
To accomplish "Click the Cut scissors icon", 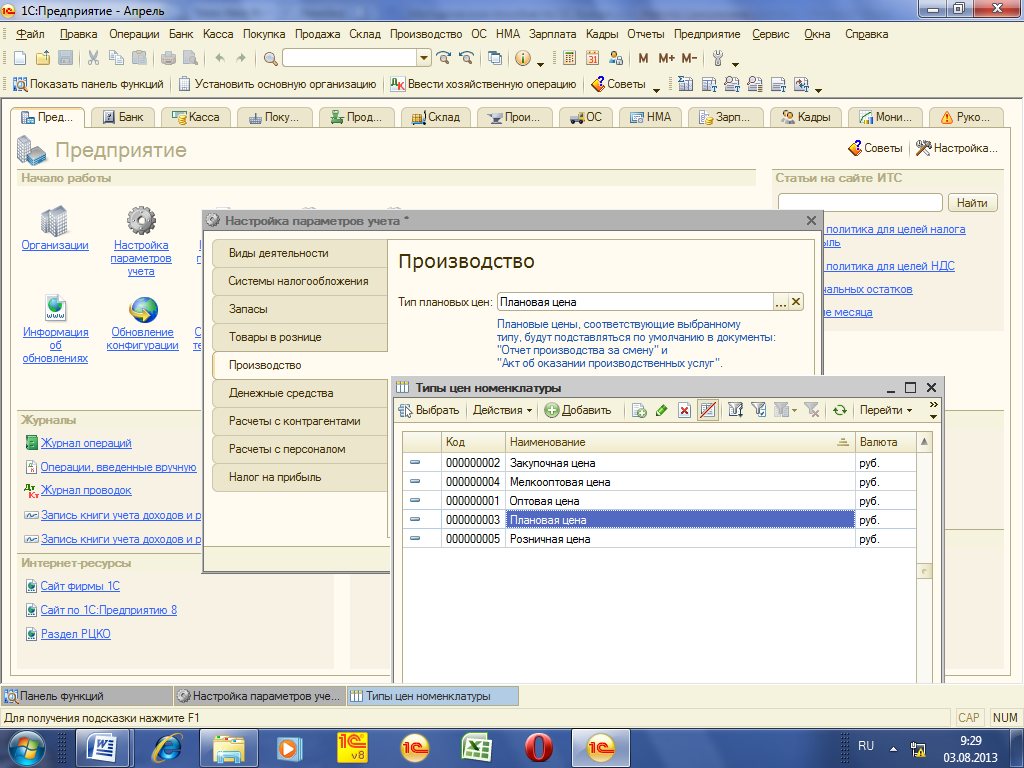I will coord(93,58).
